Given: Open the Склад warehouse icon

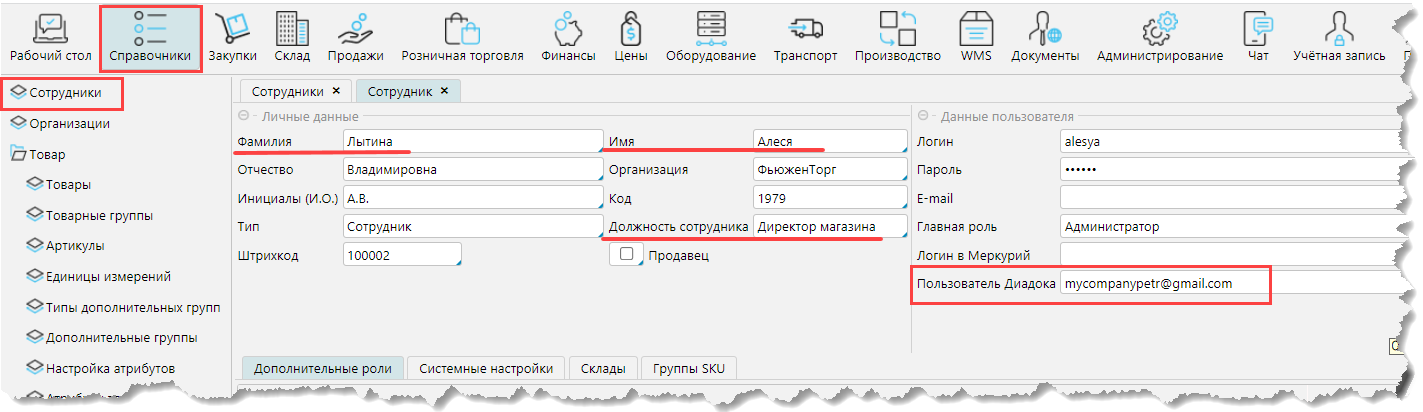Looking at the screenshot, I should coord(286,29).
